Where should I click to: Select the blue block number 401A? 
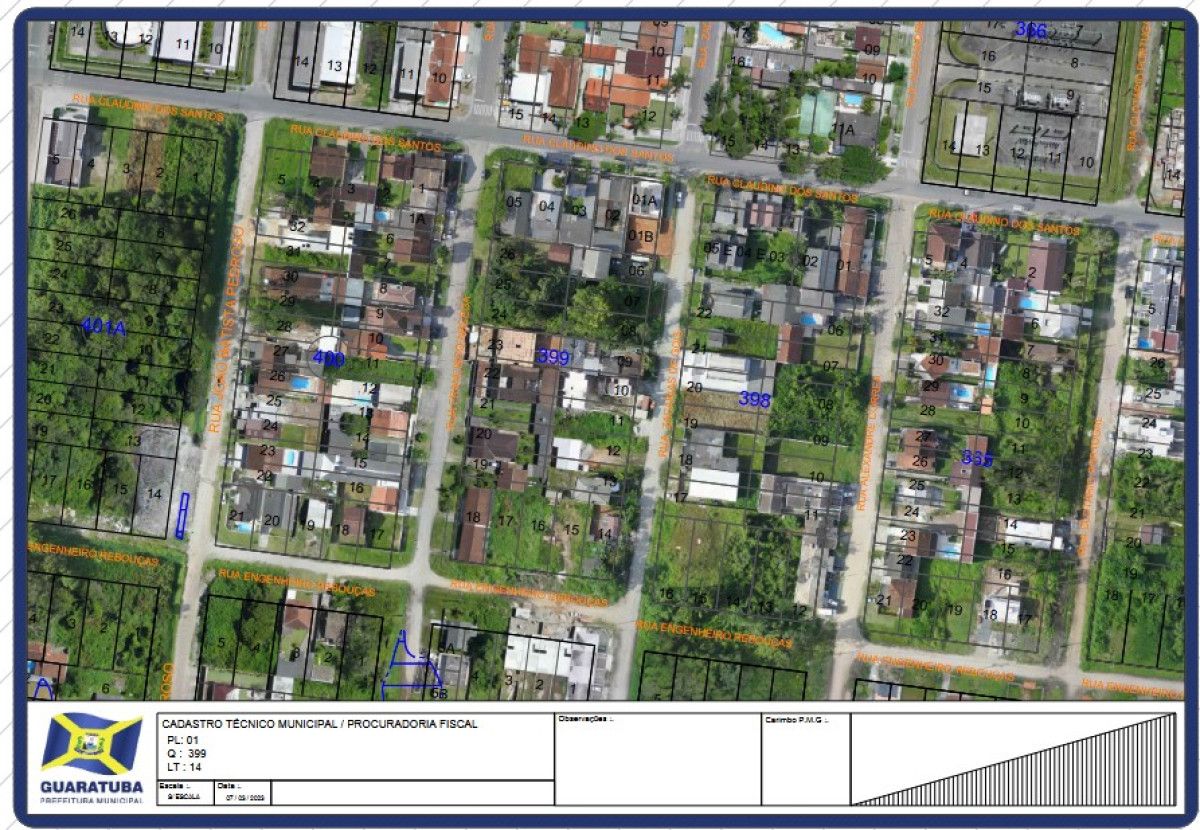tap(103, 327)
